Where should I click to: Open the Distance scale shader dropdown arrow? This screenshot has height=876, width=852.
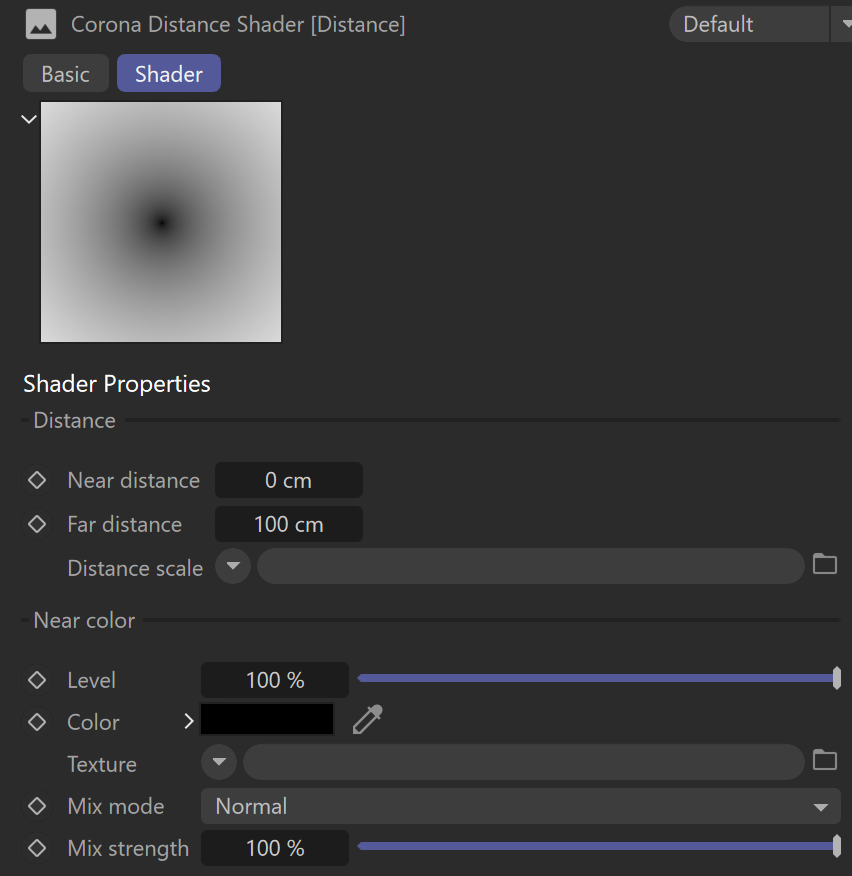(x=233, y=566)
